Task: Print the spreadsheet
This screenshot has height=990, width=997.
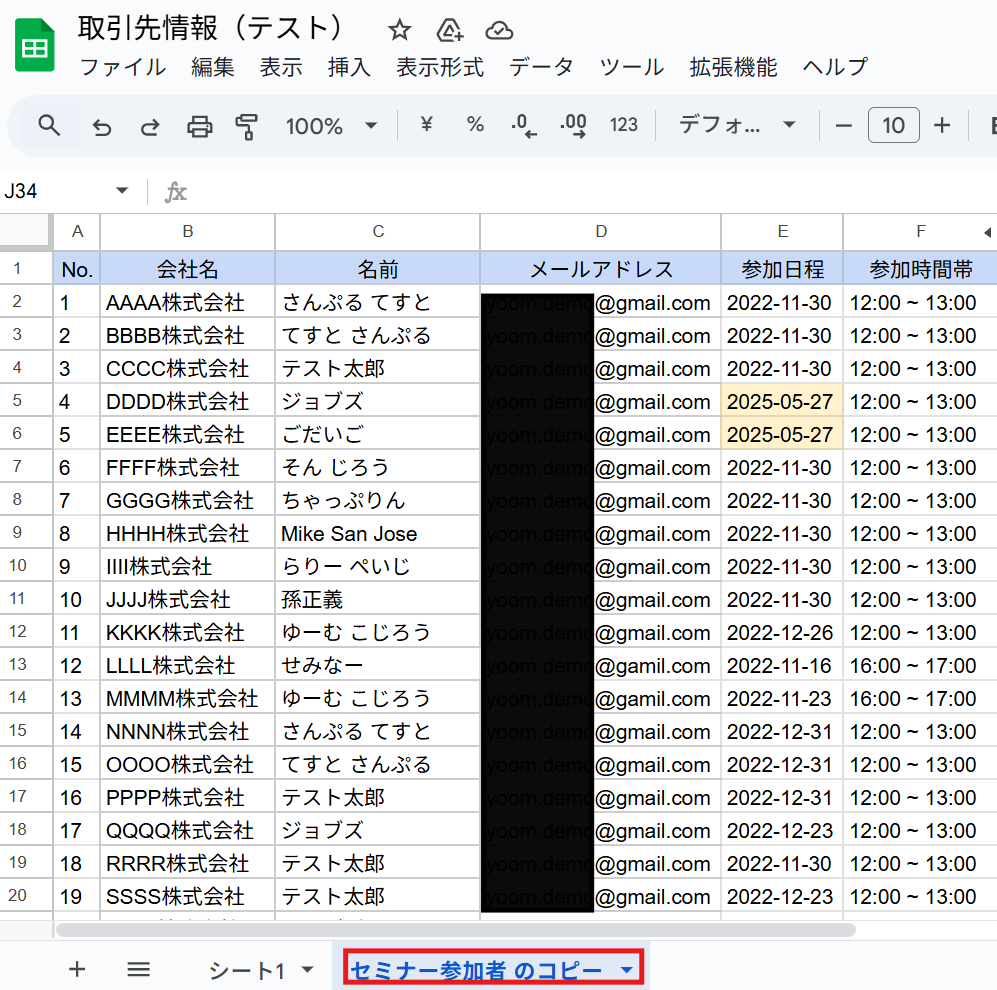Action: pyautogui.click(x=200, y=126)
